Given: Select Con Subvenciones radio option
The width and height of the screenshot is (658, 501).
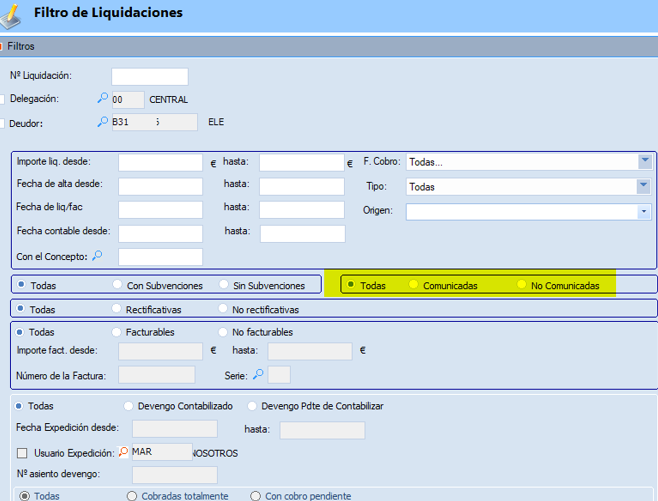Looking at the screenshot, I should (118, 285).
